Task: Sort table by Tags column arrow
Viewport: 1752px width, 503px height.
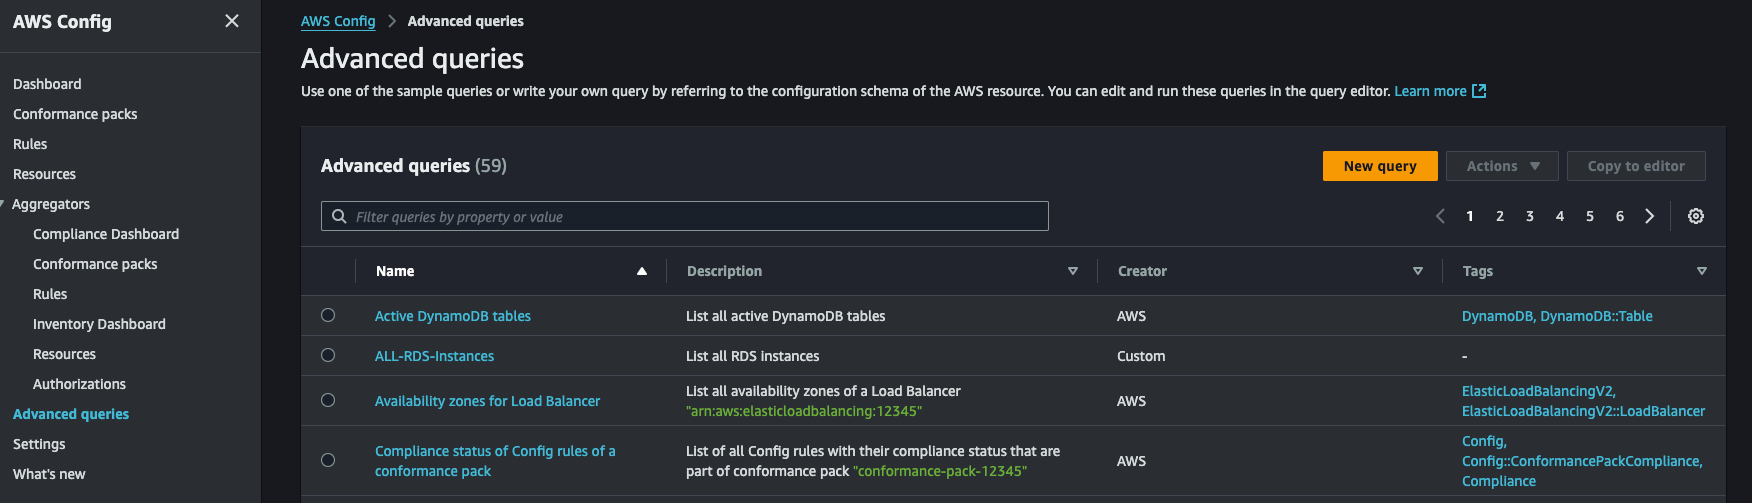Action: (1701, 271)
